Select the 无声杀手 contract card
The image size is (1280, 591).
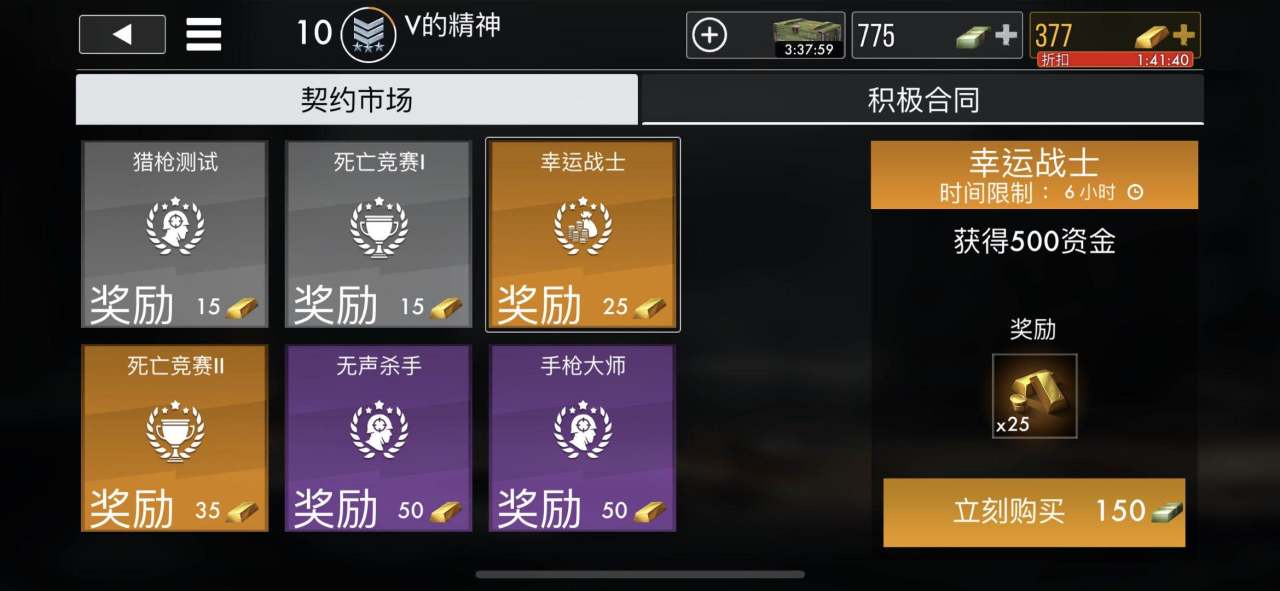(379, 438)
